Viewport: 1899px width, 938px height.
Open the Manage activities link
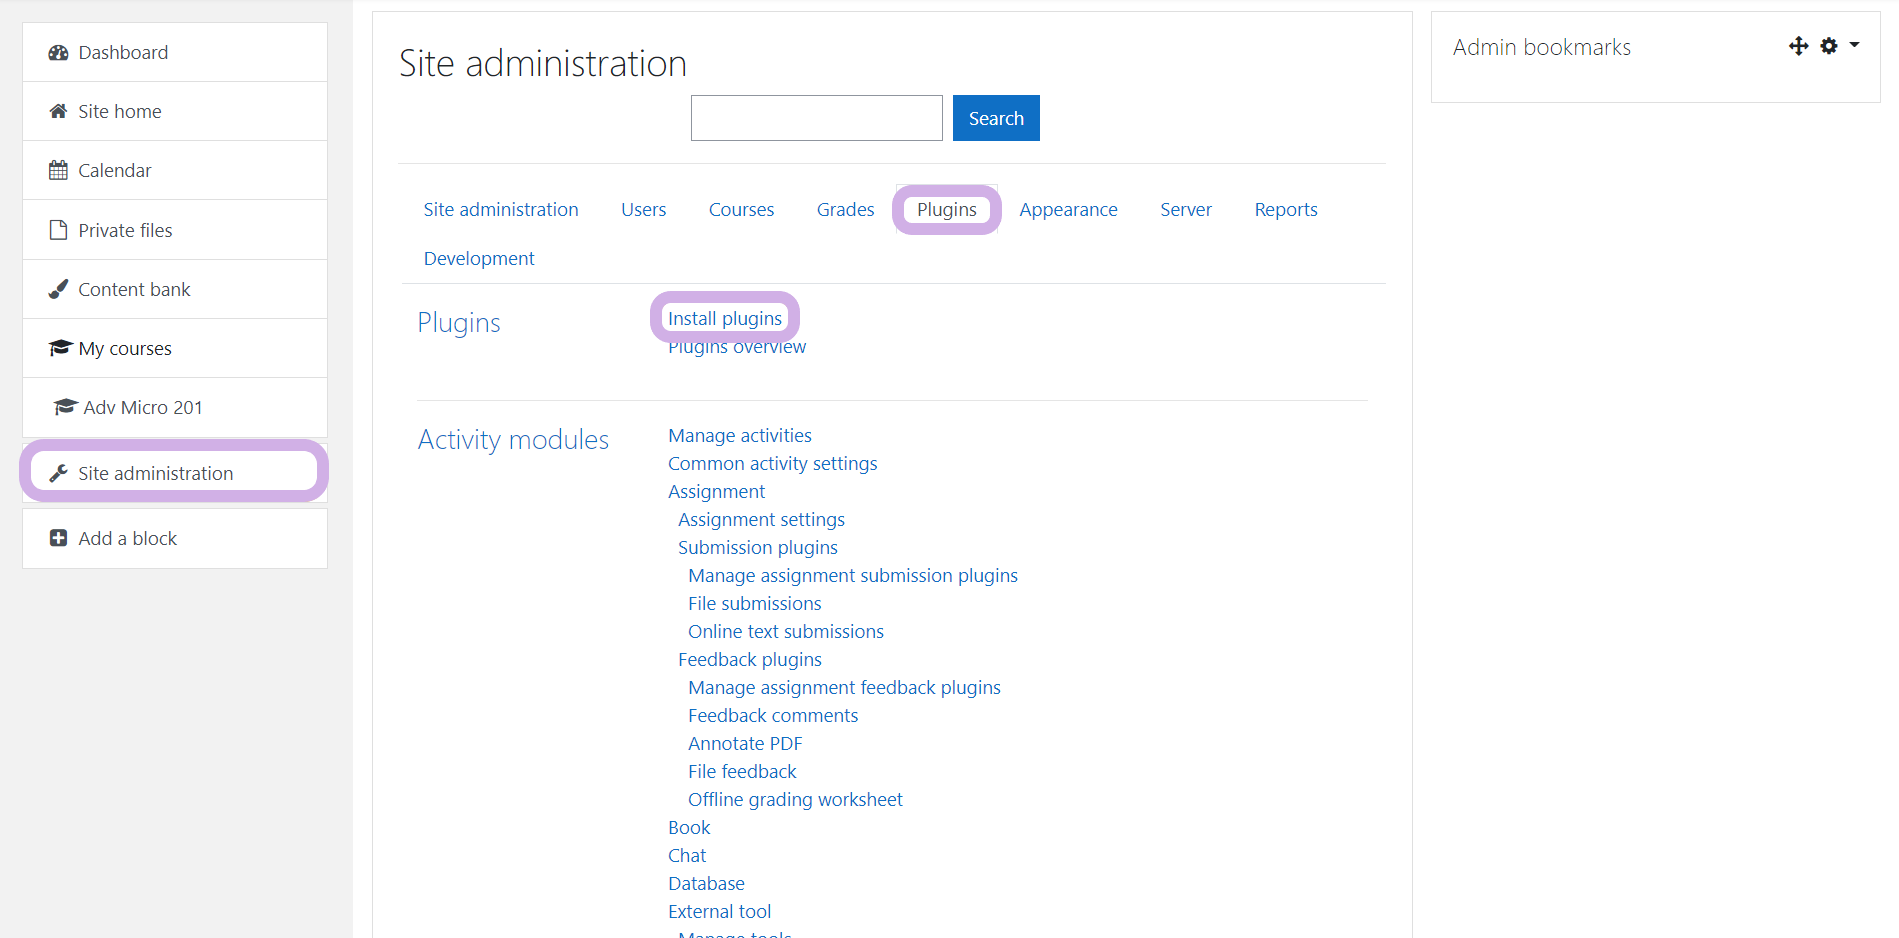[740, 436]
